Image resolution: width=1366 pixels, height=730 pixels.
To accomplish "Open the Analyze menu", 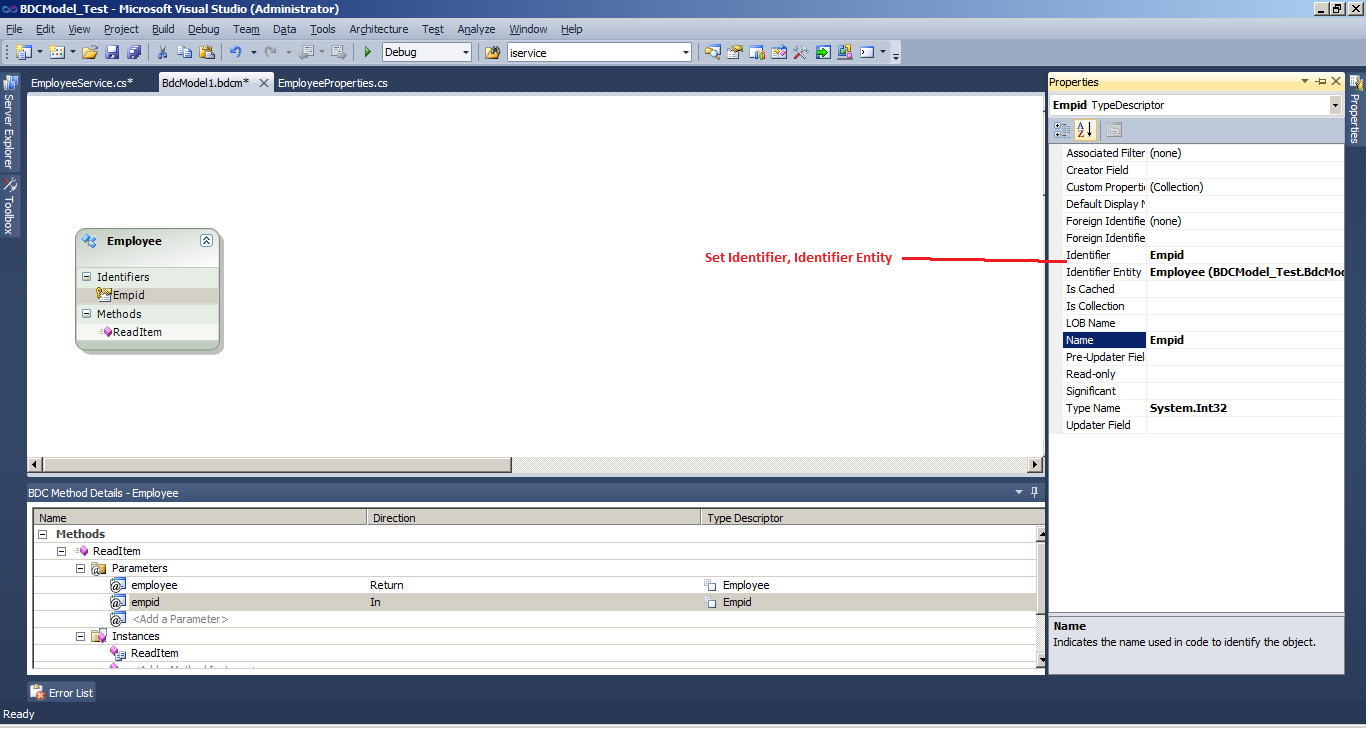I will click(476, 29).
